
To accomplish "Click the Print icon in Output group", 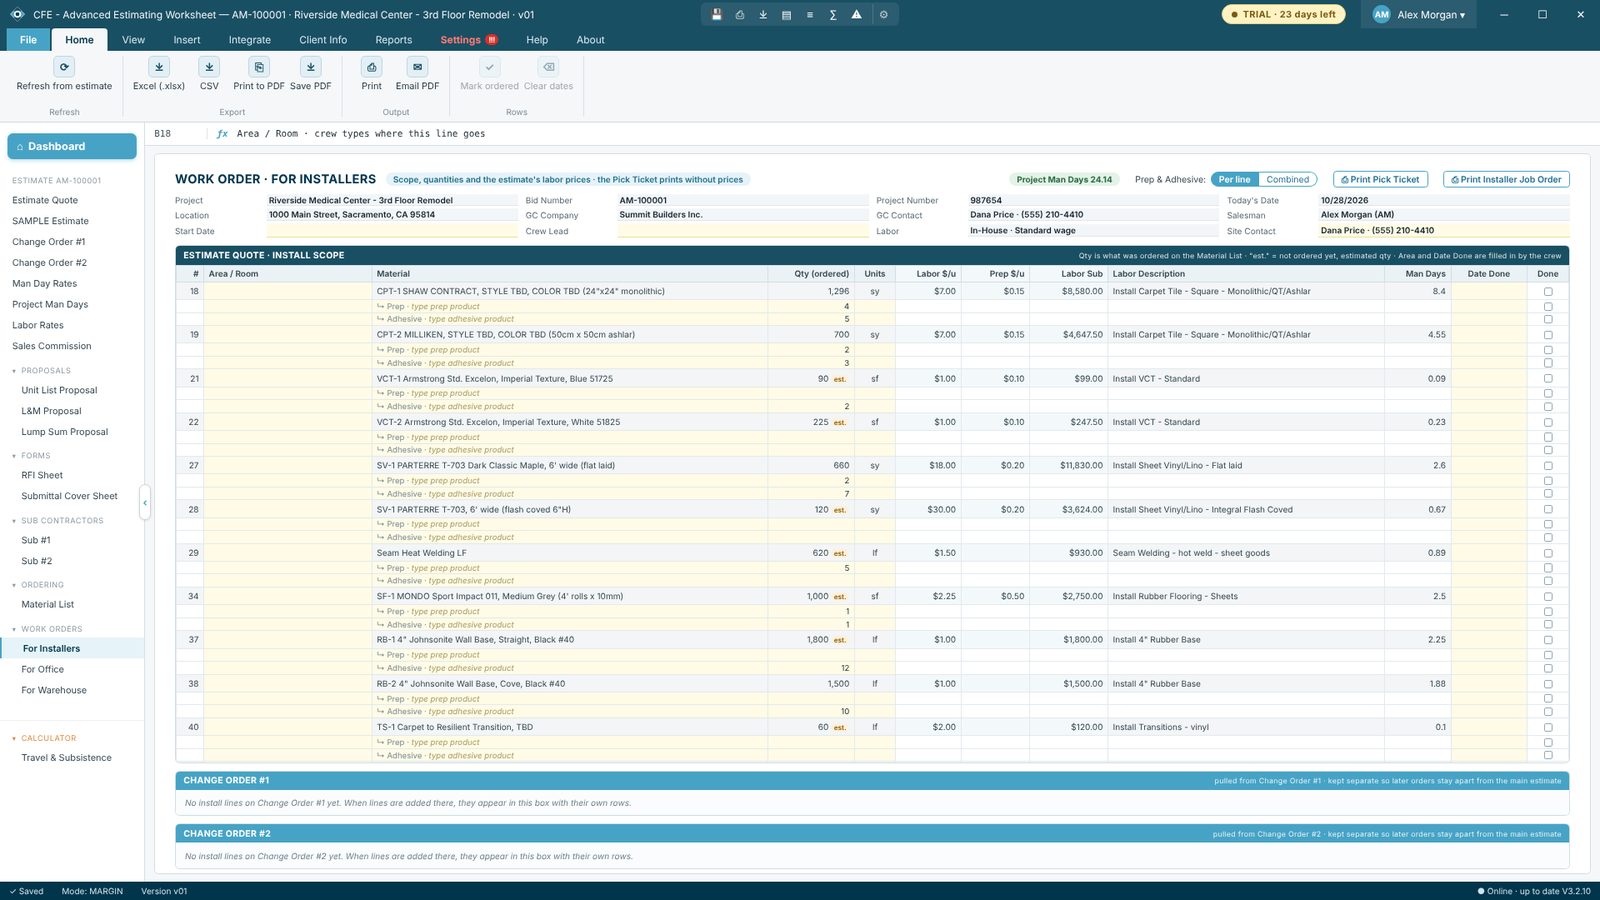I will (372, 67).
